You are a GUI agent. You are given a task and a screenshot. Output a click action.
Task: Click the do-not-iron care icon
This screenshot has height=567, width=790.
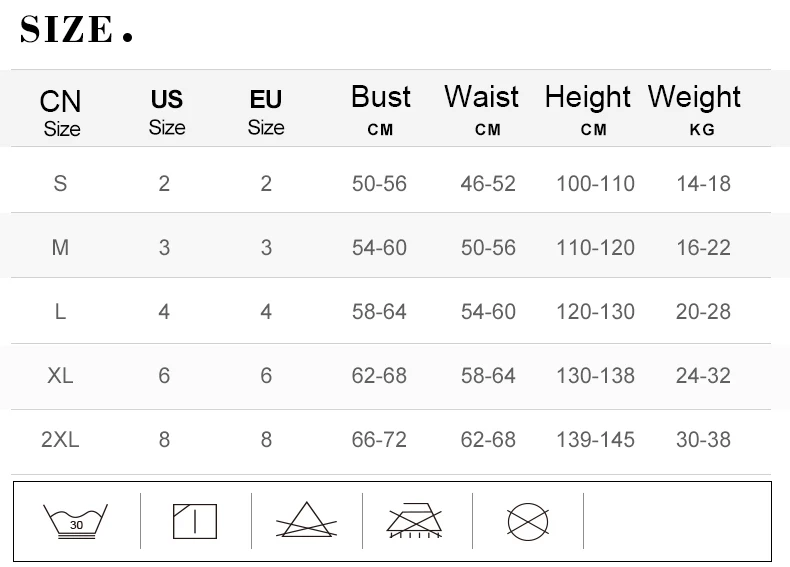415,521
